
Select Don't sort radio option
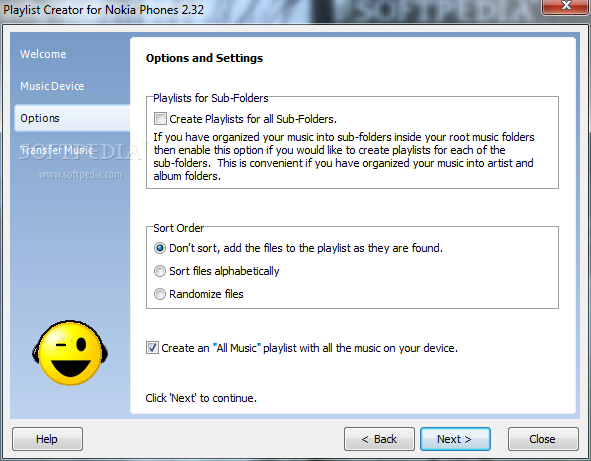tap(160, 248)
